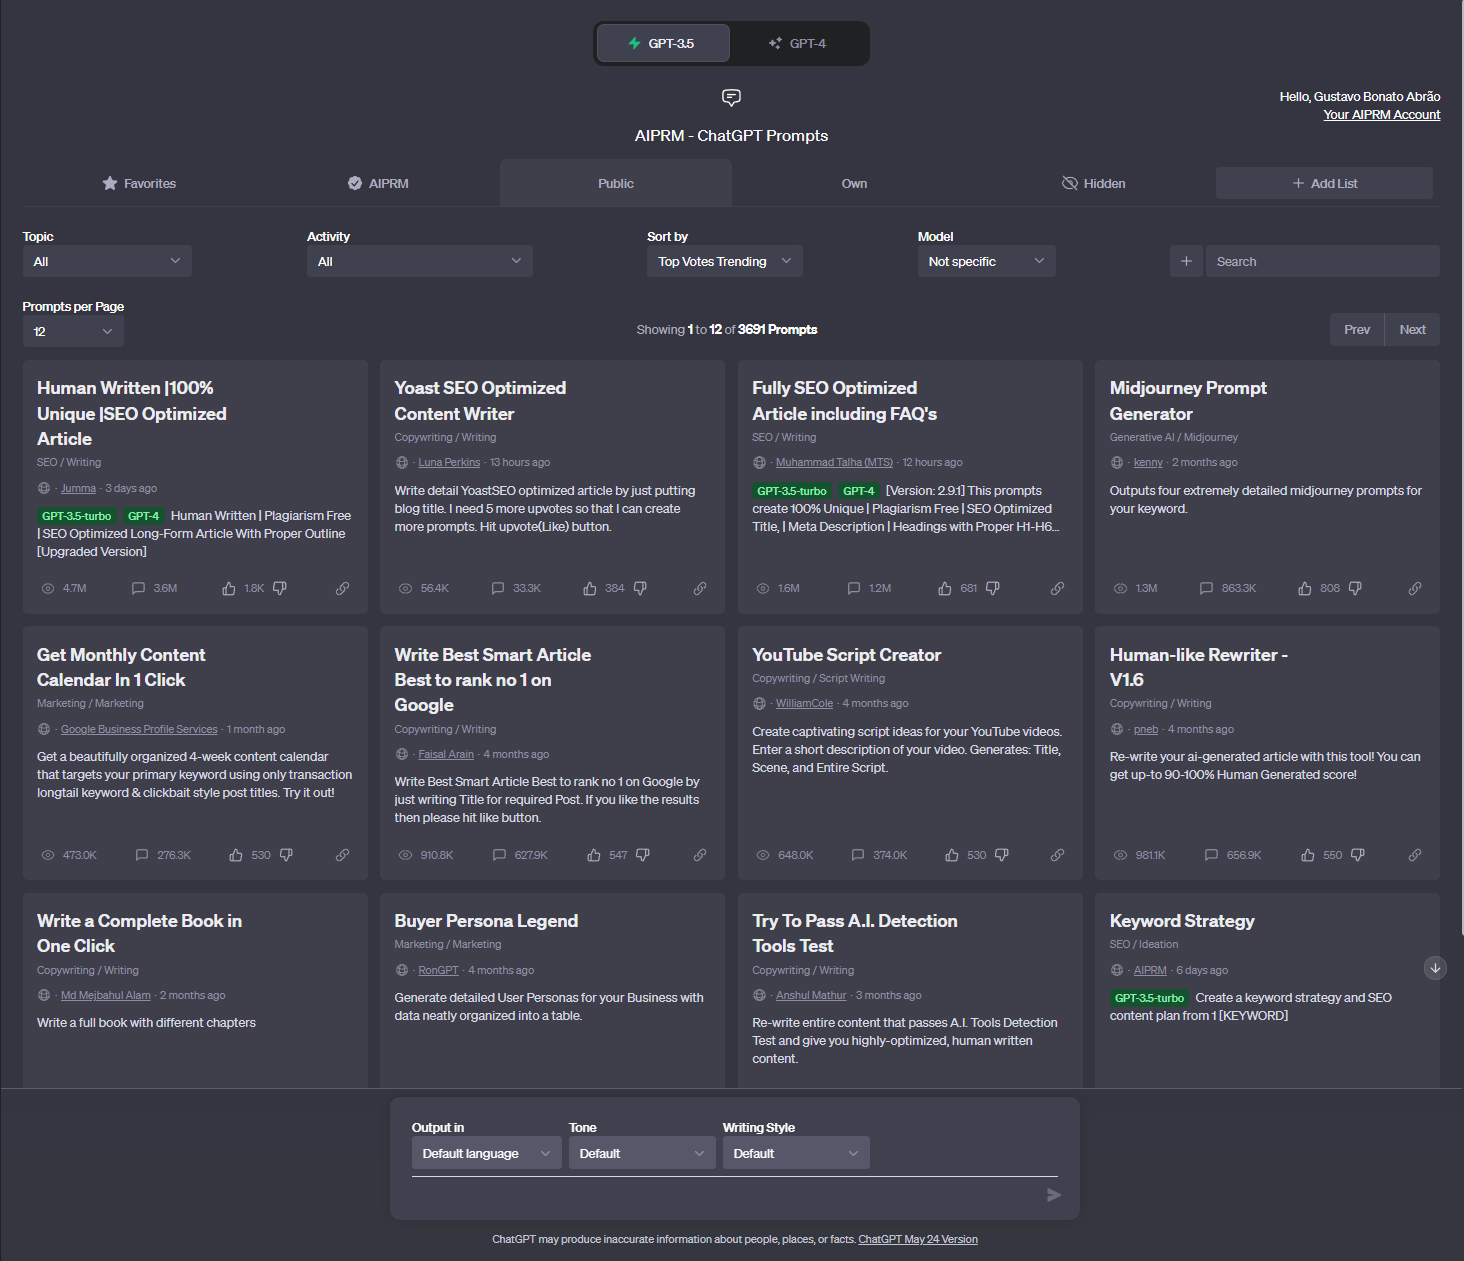Screen dimensions: 1464x1261
Task: Click the plus button beside Search
Action: [1186, 261]
